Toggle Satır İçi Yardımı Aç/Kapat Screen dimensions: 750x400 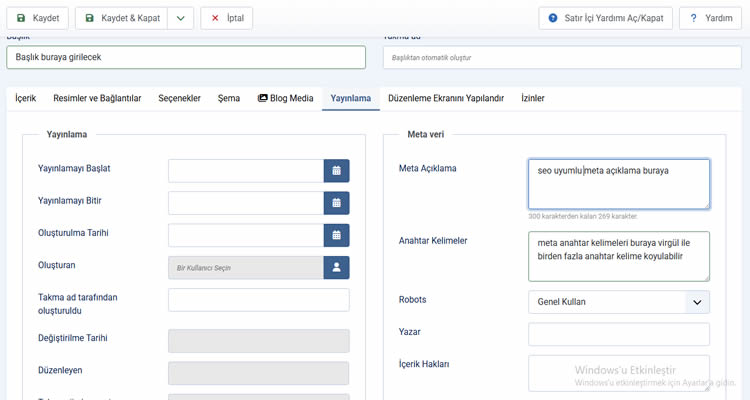click(x=604, y=18)
